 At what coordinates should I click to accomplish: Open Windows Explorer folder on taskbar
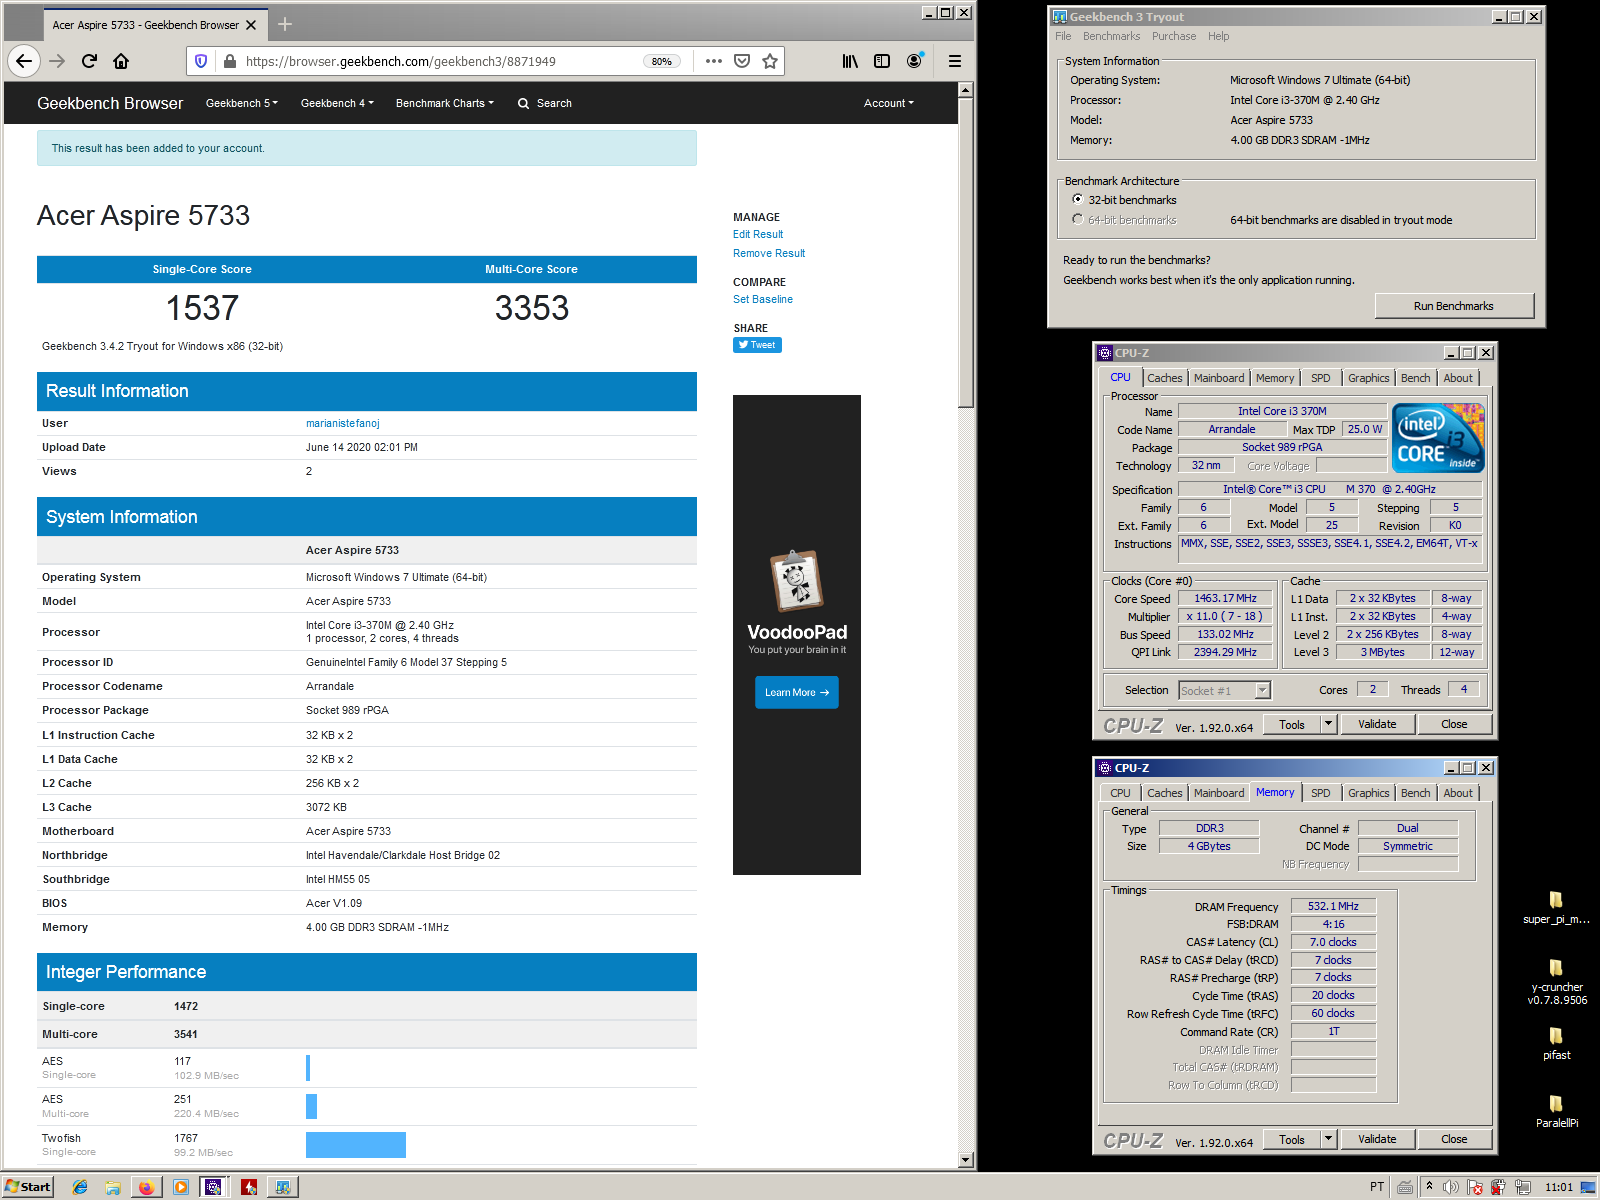113,1187
